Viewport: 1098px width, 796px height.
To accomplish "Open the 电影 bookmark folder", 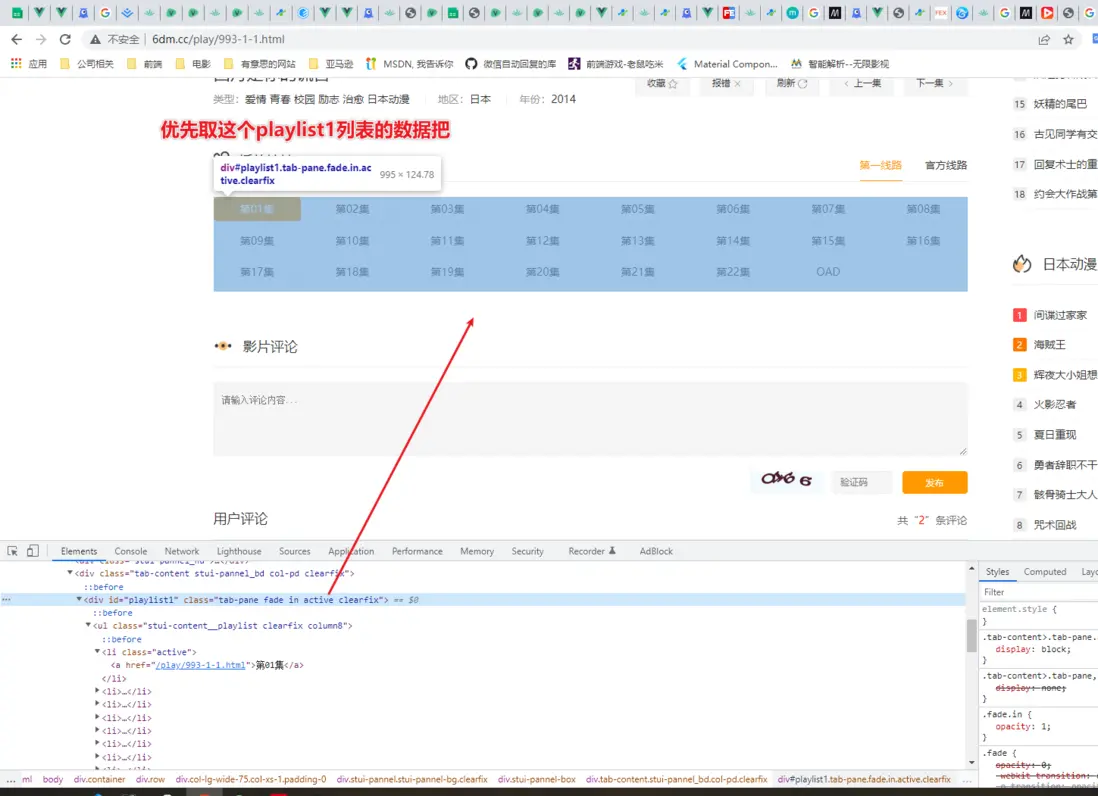I will click(x=193, y=64).
